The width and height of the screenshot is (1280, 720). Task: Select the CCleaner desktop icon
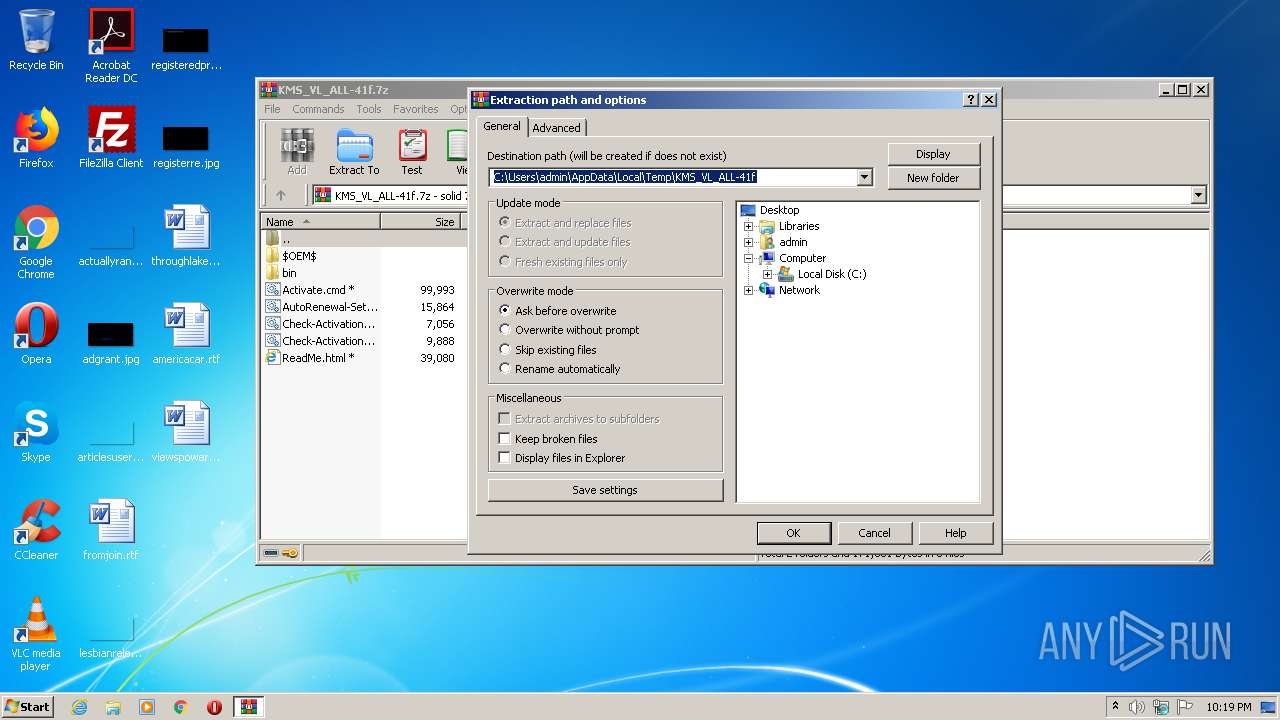coord(36,530)
